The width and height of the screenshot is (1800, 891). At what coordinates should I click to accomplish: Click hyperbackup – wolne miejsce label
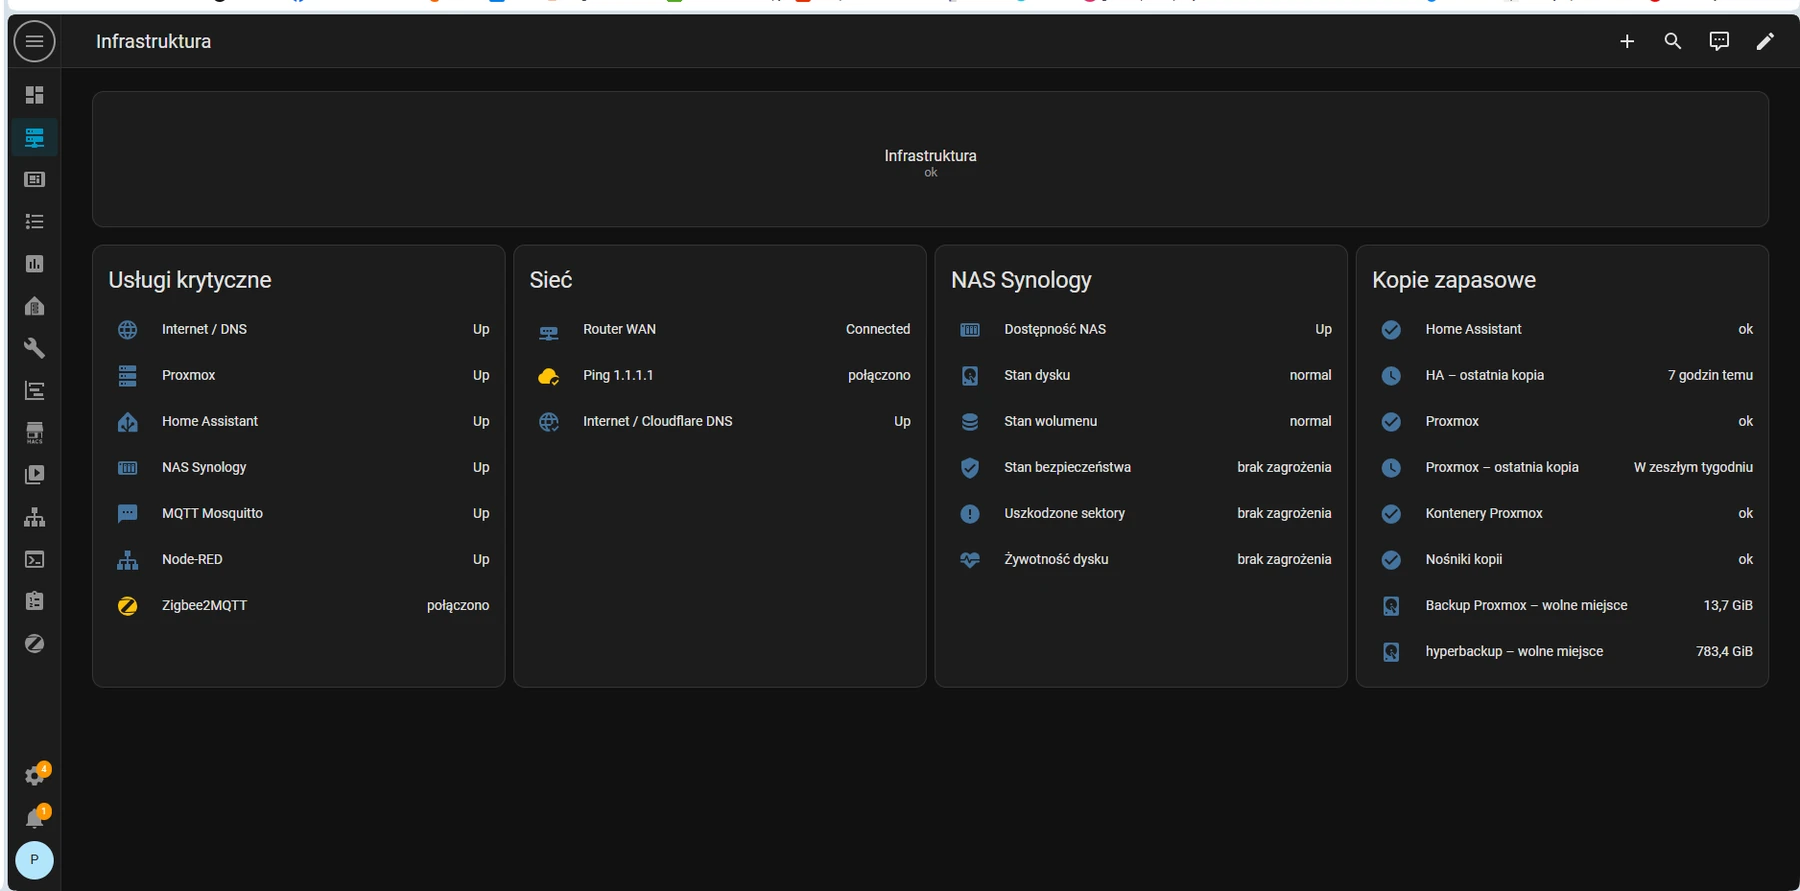pyautogui.click(x=1514, y=651)
